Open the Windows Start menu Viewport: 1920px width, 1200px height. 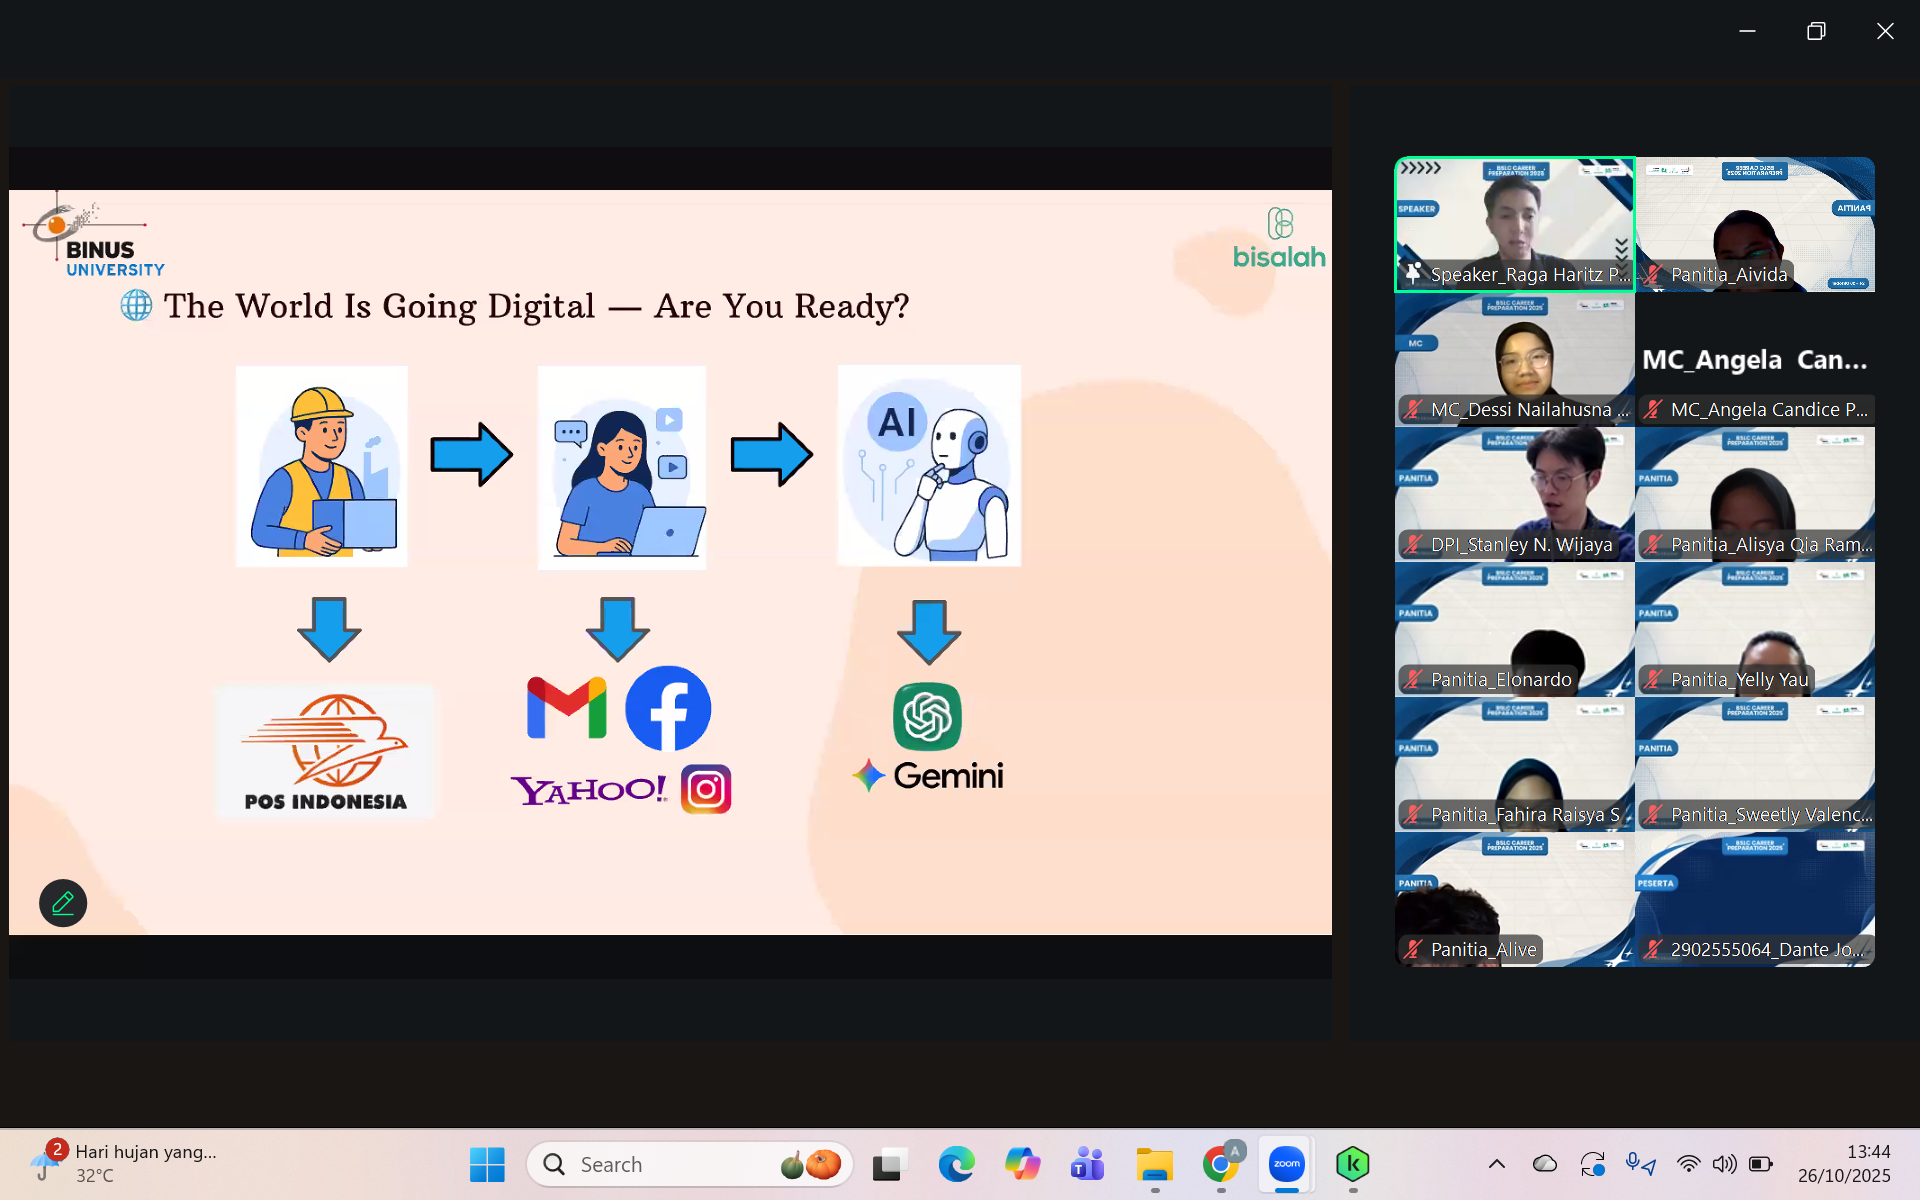click(x=487, y=1164)
